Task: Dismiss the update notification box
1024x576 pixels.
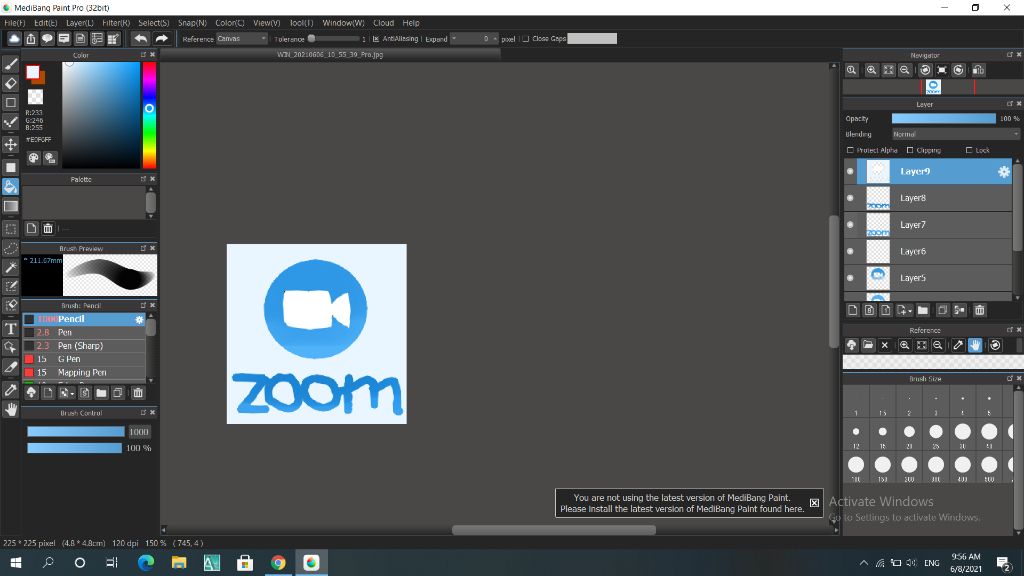Action: pyautogui.click(x=814, y=503)
